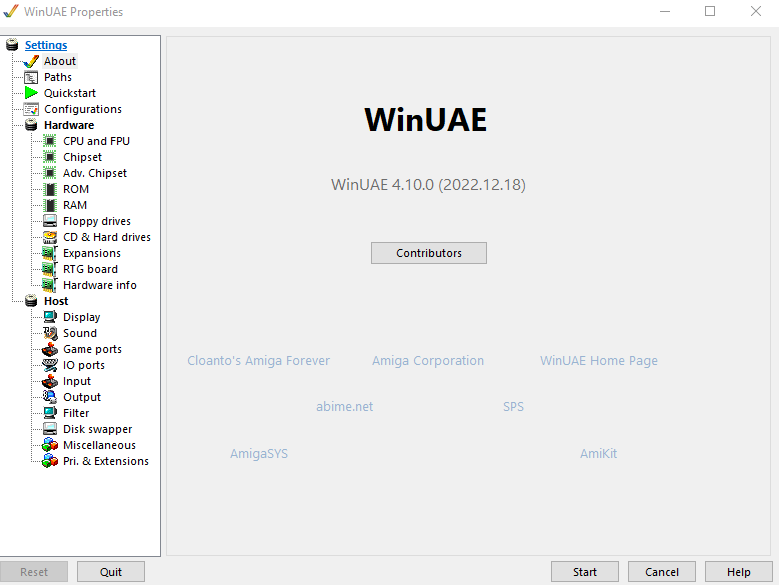Click the Sound speaker icon

(50, 333)
